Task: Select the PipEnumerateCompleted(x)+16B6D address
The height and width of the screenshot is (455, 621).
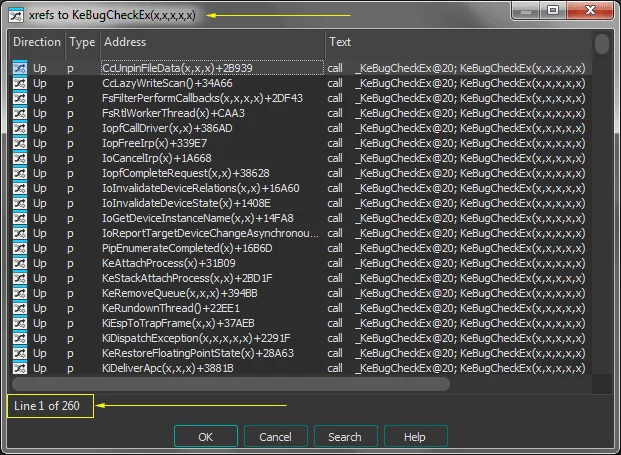Action: click(187, 248)
